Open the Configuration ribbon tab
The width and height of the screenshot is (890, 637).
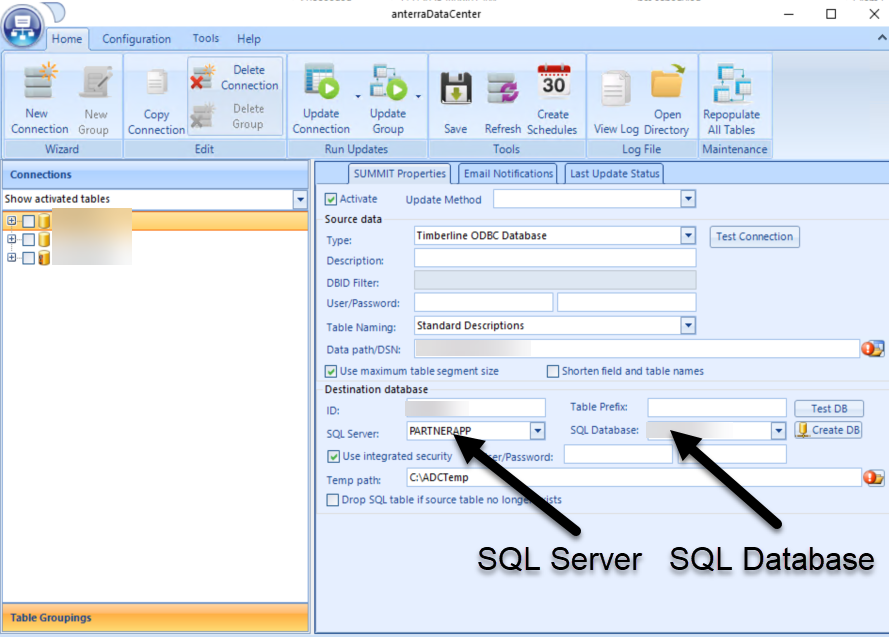136,39
